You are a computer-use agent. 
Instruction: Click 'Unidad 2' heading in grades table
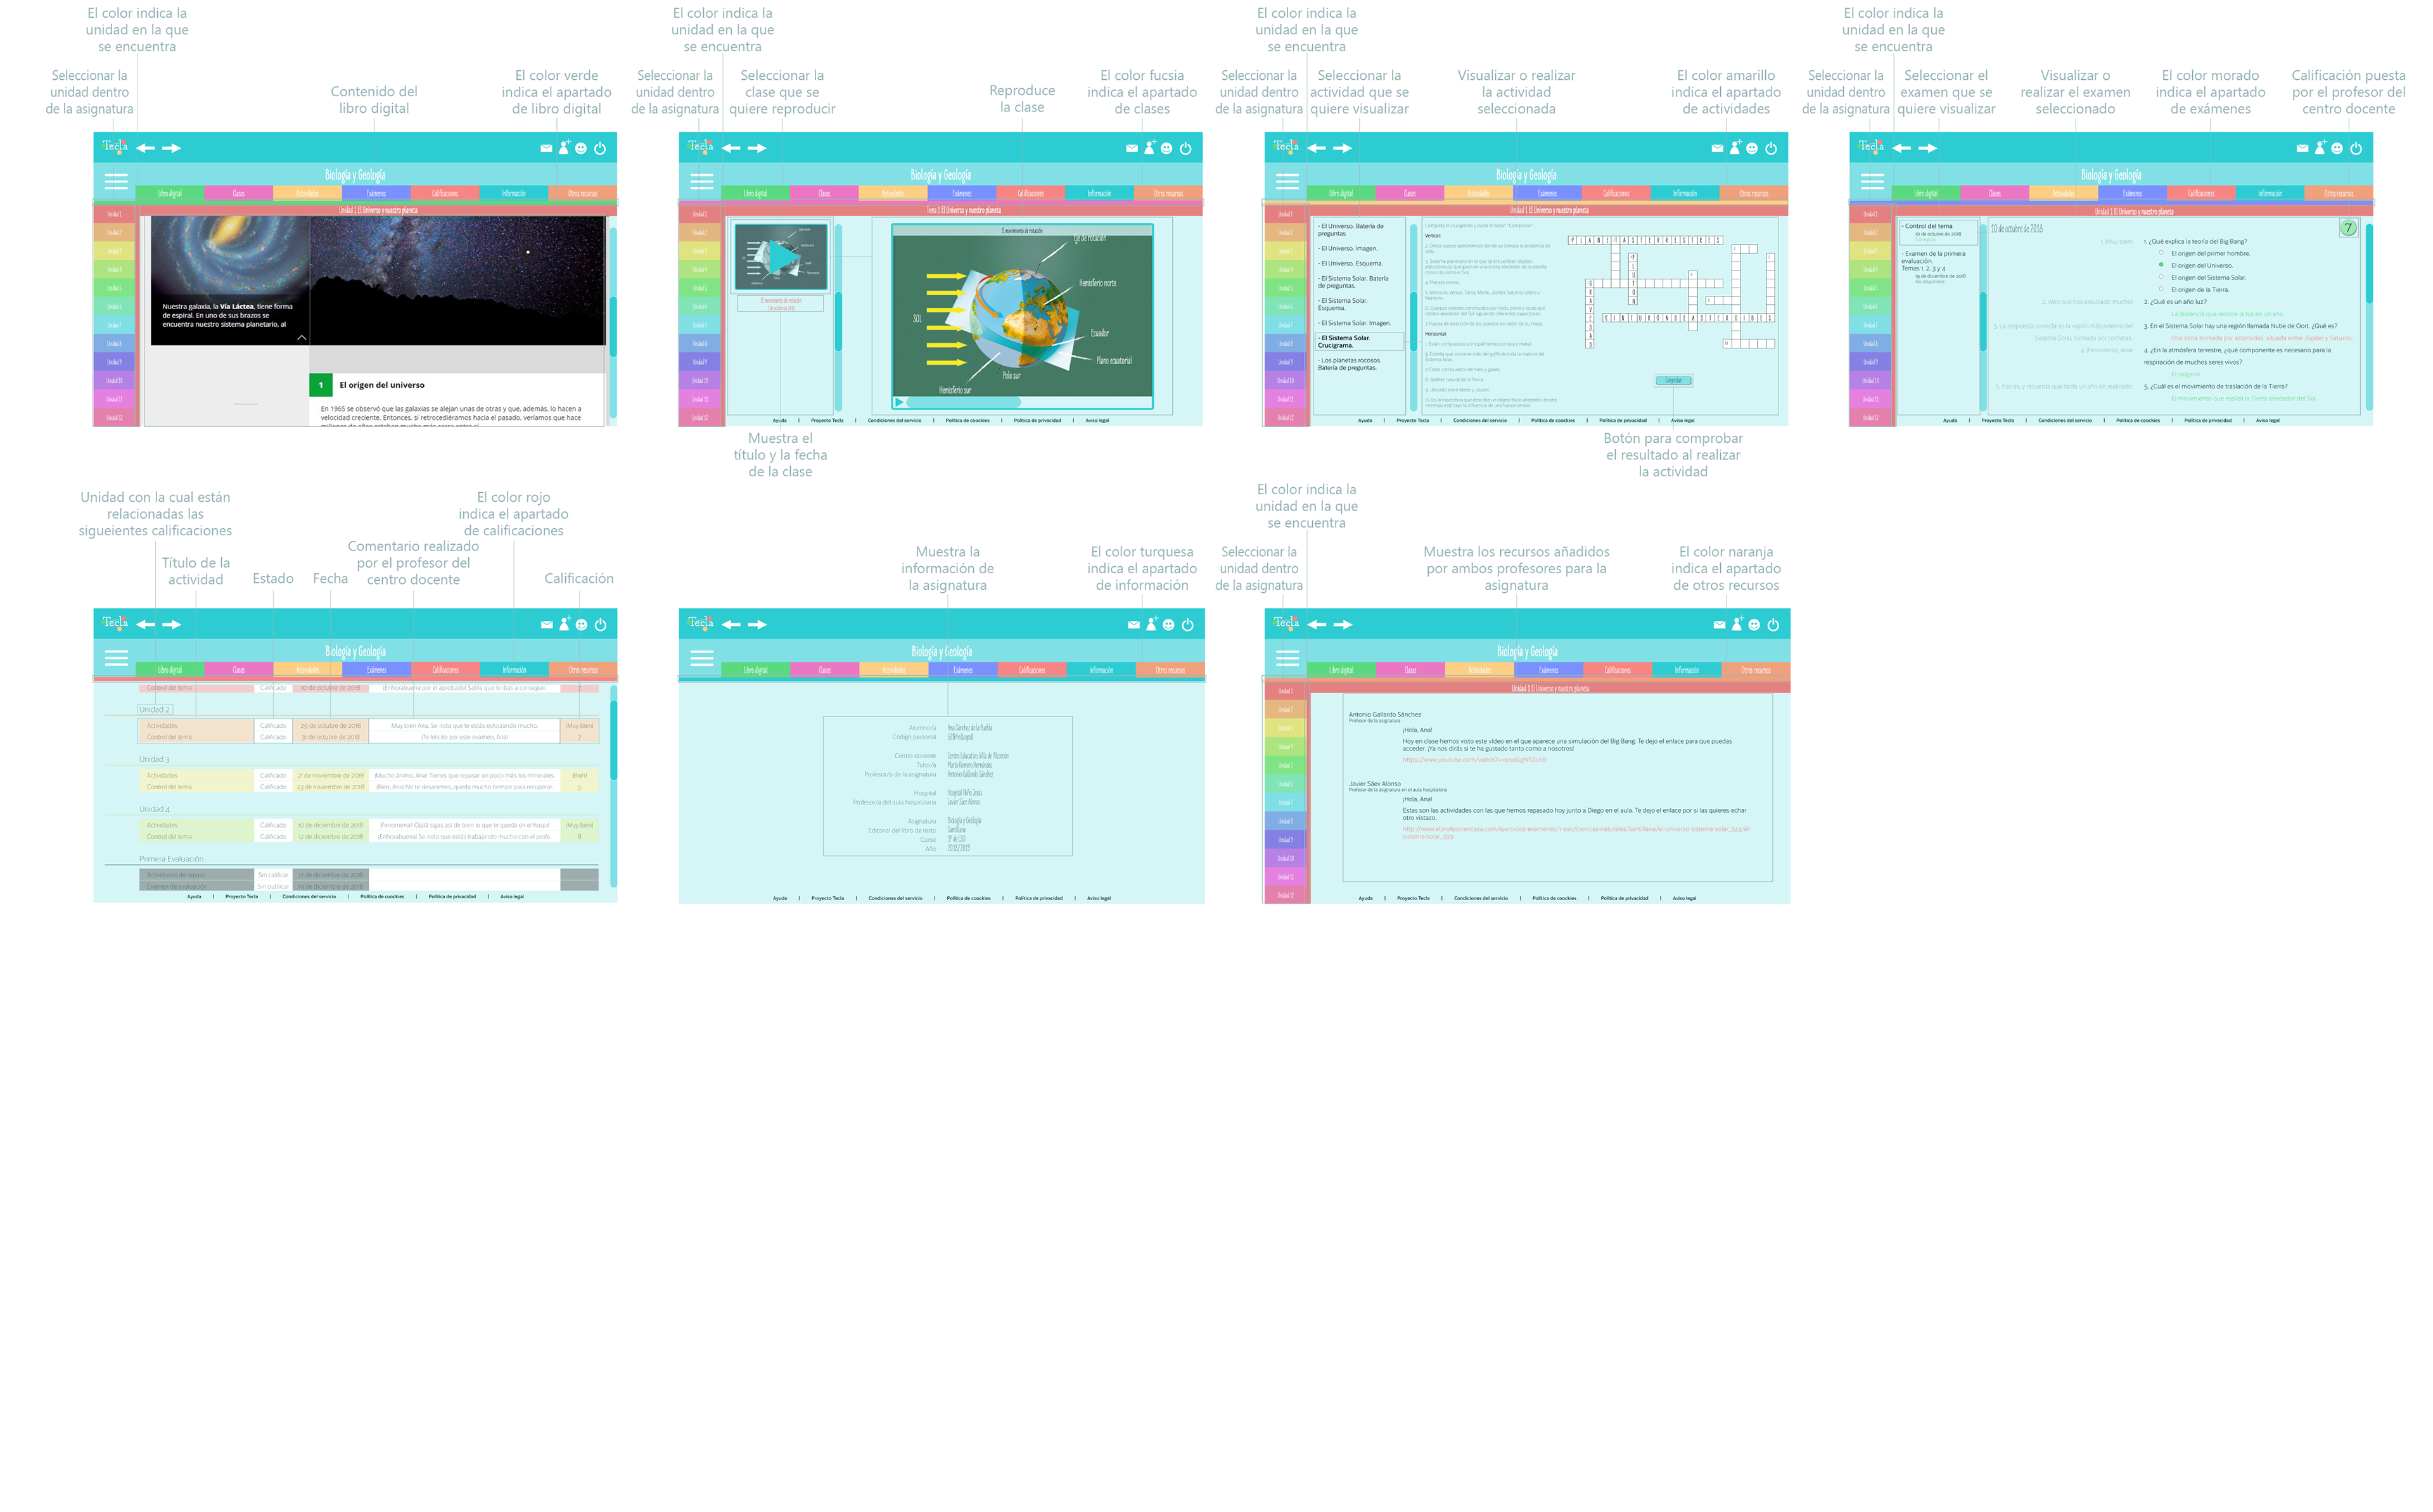(x=154, y=710)
